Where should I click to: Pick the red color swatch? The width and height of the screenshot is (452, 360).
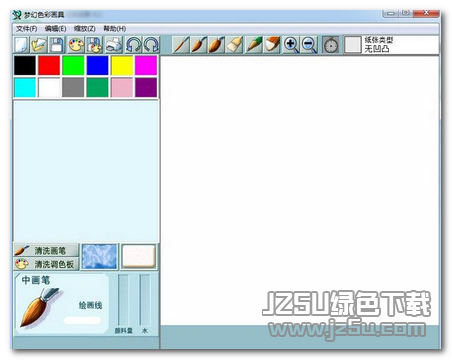point(49,65)
